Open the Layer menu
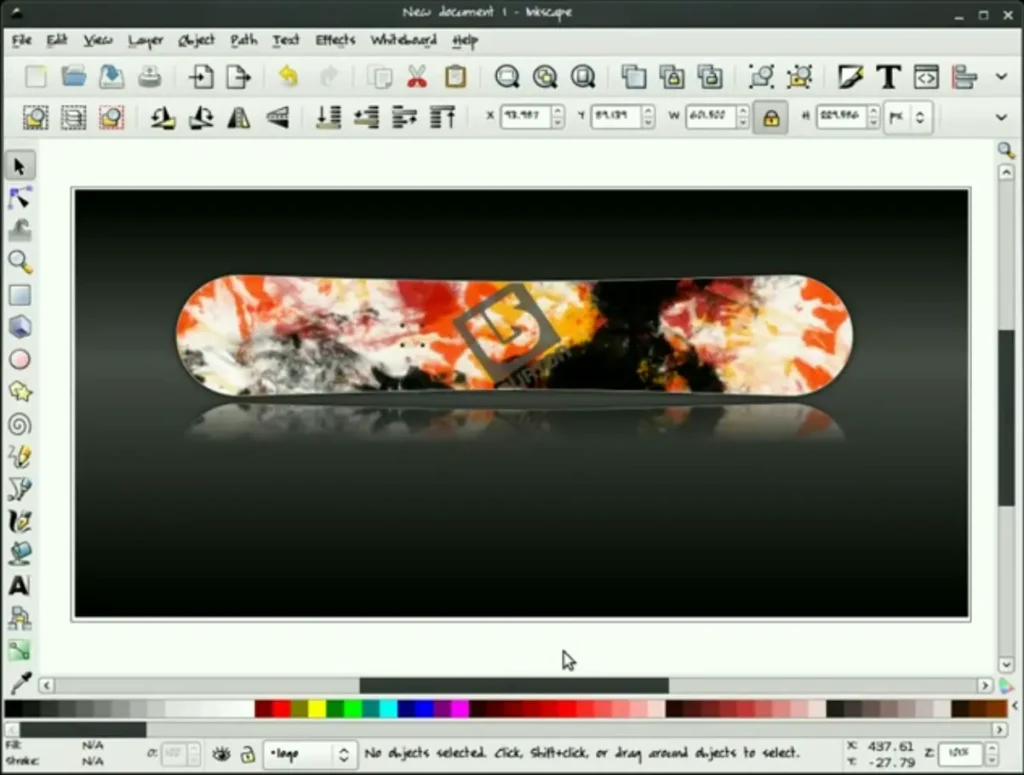The width and height of the screenshot is (1024, 775). [x=145, y=40]
